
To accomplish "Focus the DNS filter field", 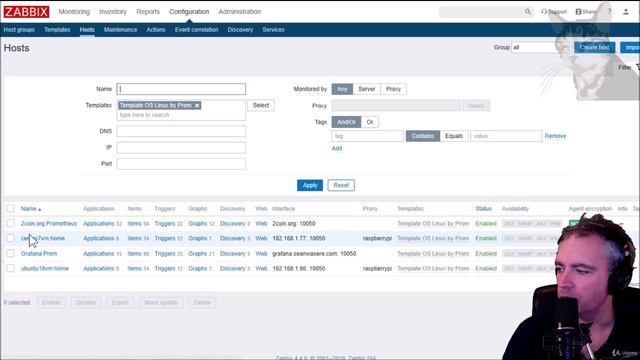I will tap(181, 131).
